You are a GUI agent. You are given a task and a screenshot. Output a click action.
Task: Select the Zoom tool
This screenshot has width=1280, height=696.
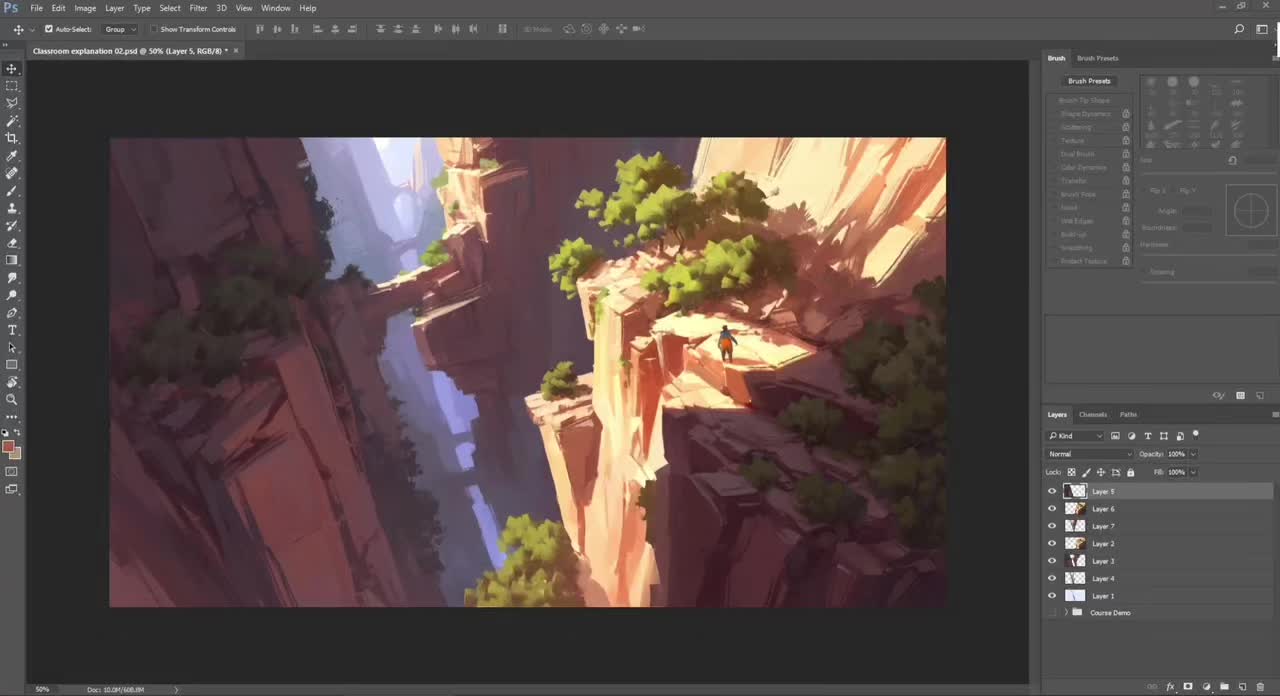pos(12,400)
